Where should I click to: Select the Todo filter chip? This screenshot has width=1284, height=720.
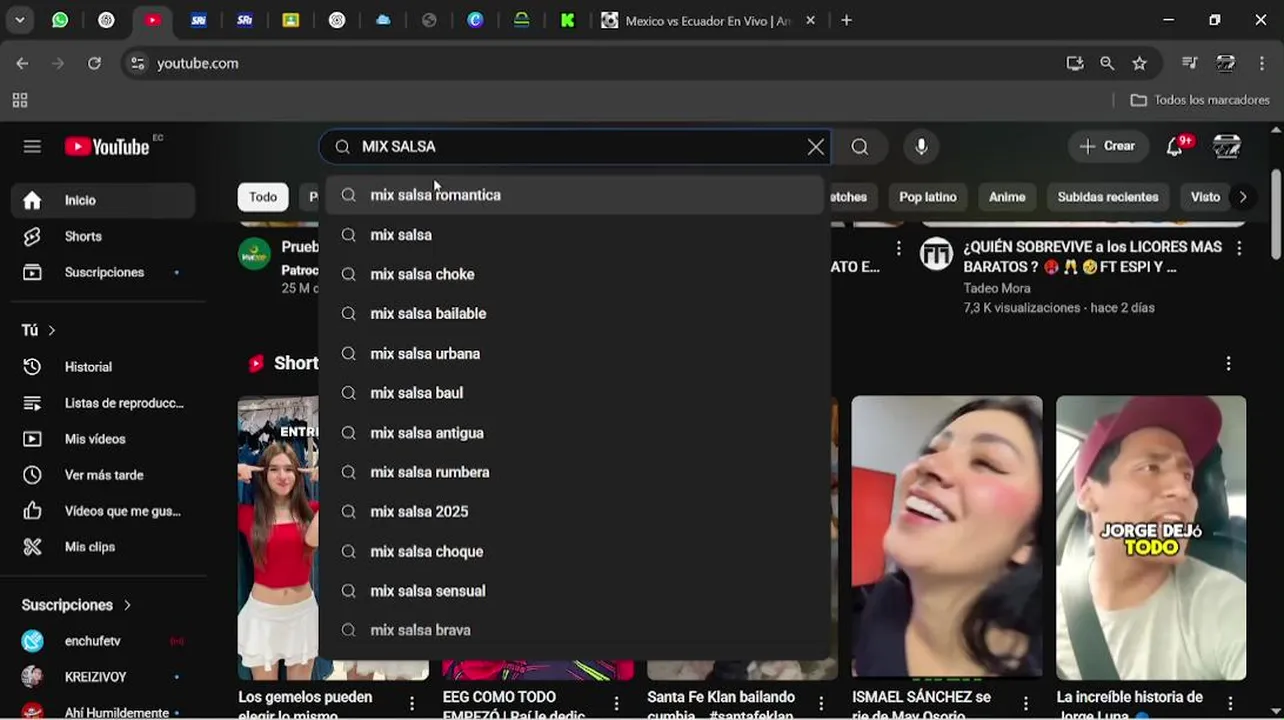[263, 197]
